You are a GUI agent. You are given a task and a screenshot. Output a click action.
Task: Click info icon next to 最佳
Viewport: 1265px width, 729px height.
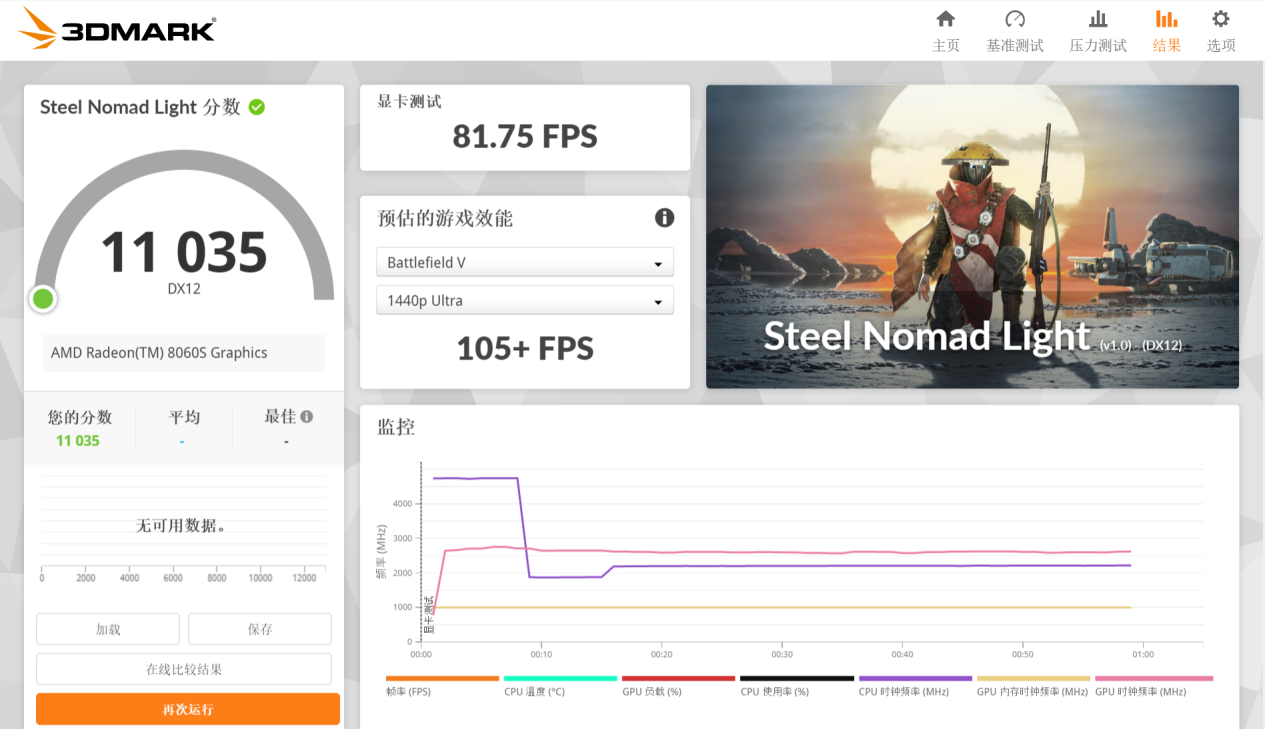coord(307,416)
